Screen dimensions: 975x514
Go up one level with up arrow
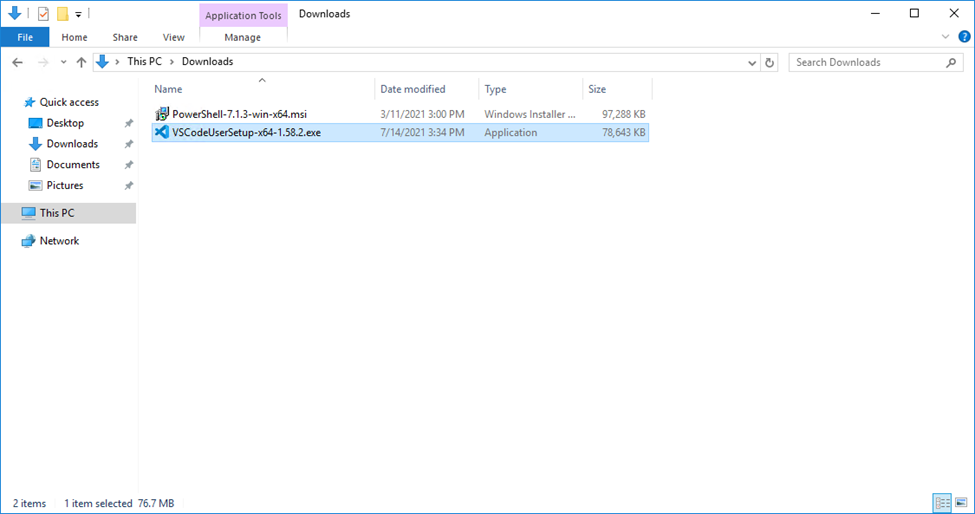(x=81, y=62)
